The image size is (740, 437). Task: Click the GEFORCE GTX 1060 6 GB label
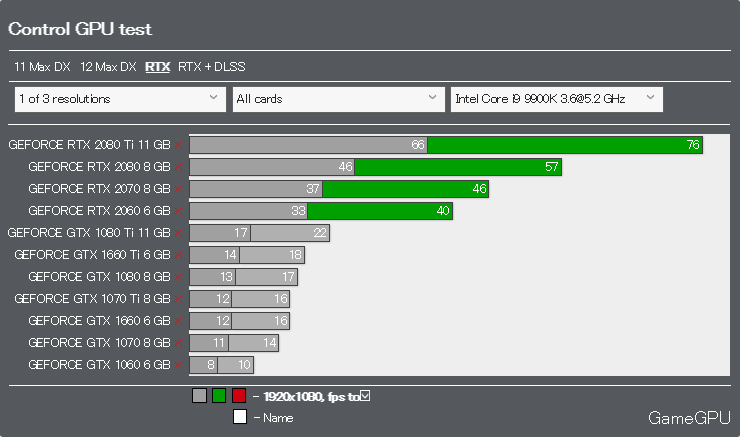coord(99,365)
